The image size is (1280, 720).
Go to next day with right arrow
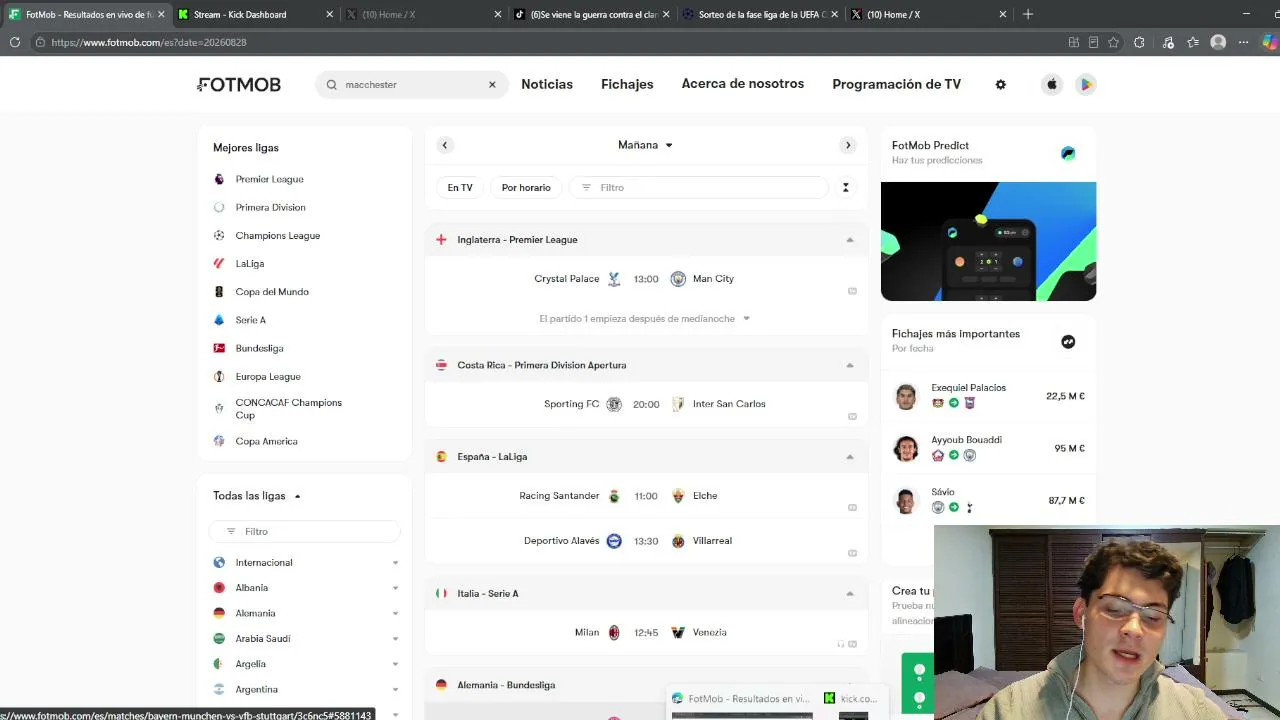848,145
